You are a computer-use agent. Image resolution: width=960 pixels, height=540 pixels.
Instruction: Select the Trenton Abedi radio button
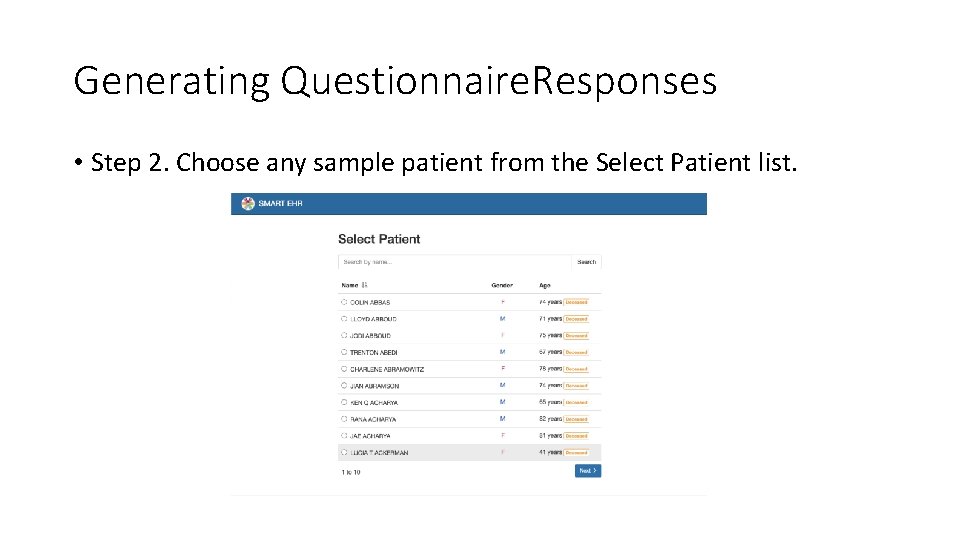click(344, 352)
